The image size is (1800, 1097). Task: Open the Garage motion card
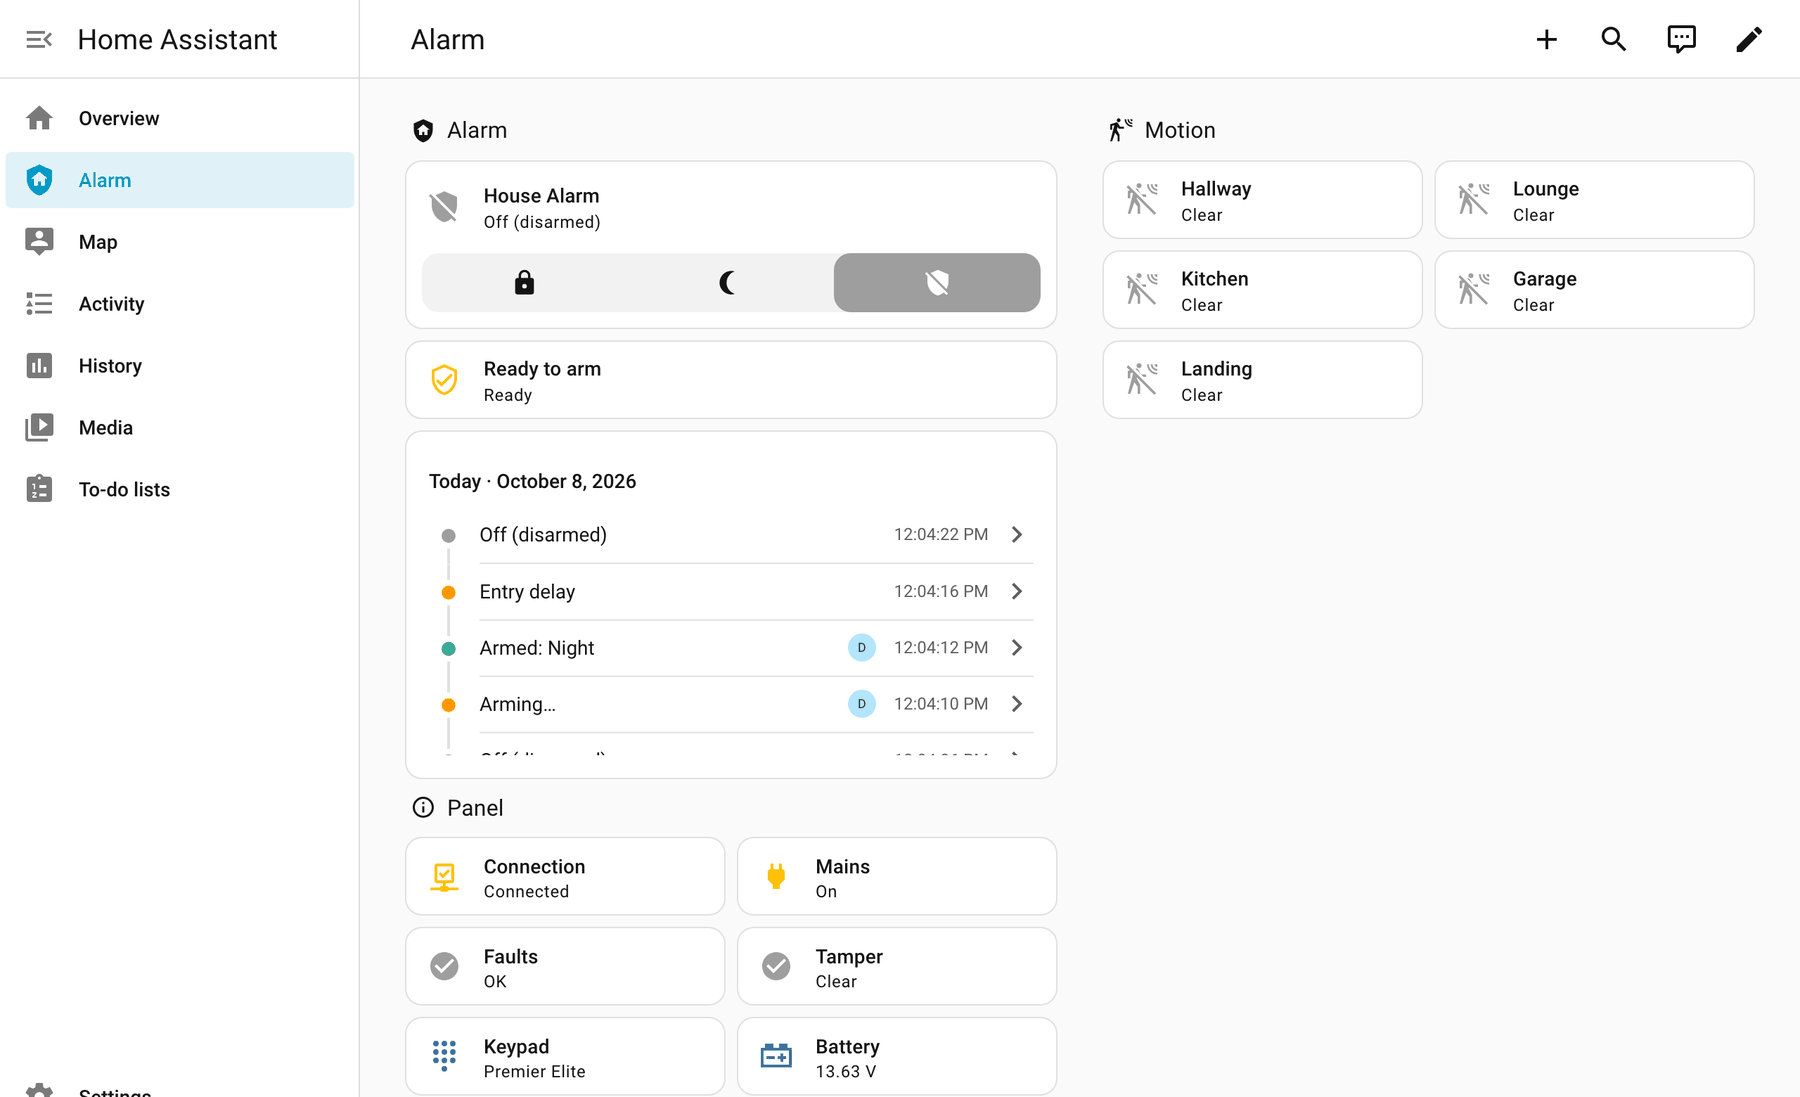coord(1594,290)
